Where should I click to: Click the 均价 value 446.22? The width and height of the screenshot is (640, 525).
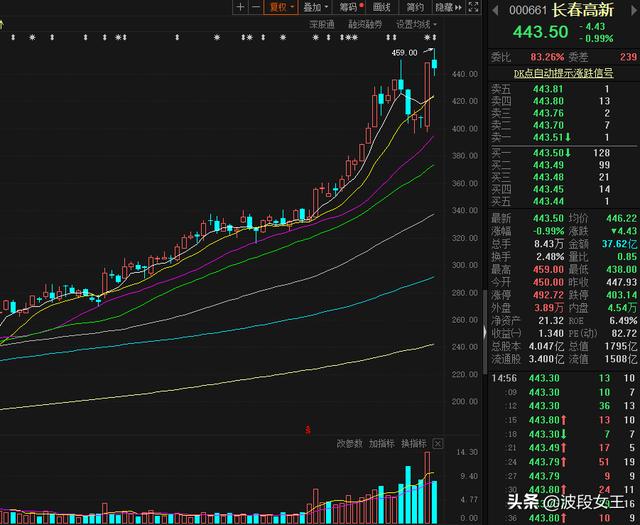(621, 218)
